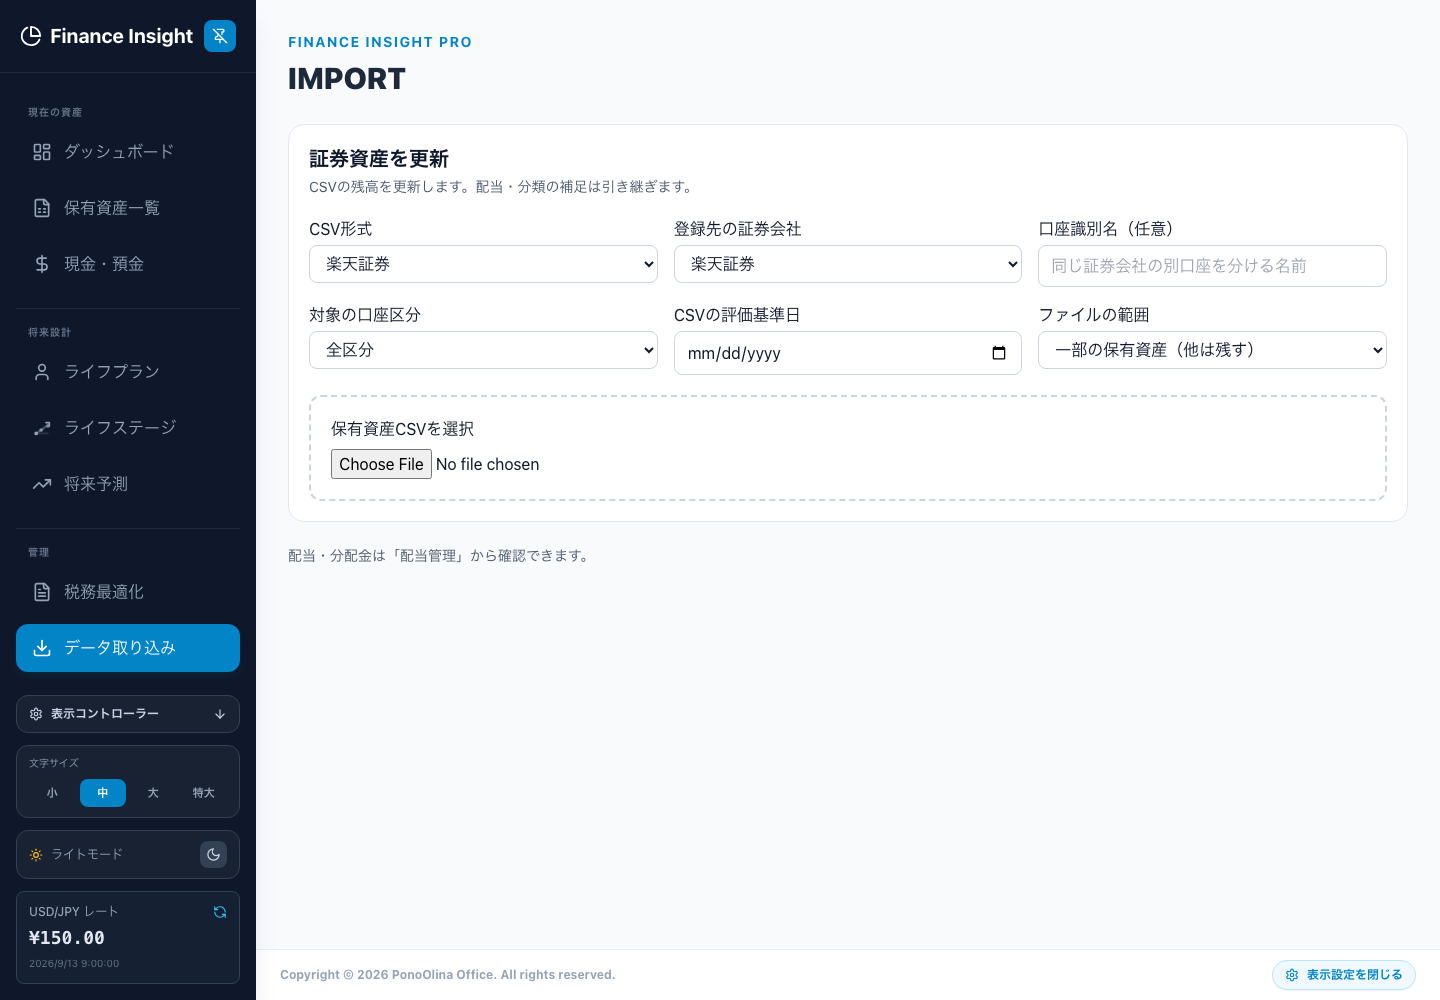Click the trending arrow icon for 将来予測
1440x1000 pixels.
[42, 484]
